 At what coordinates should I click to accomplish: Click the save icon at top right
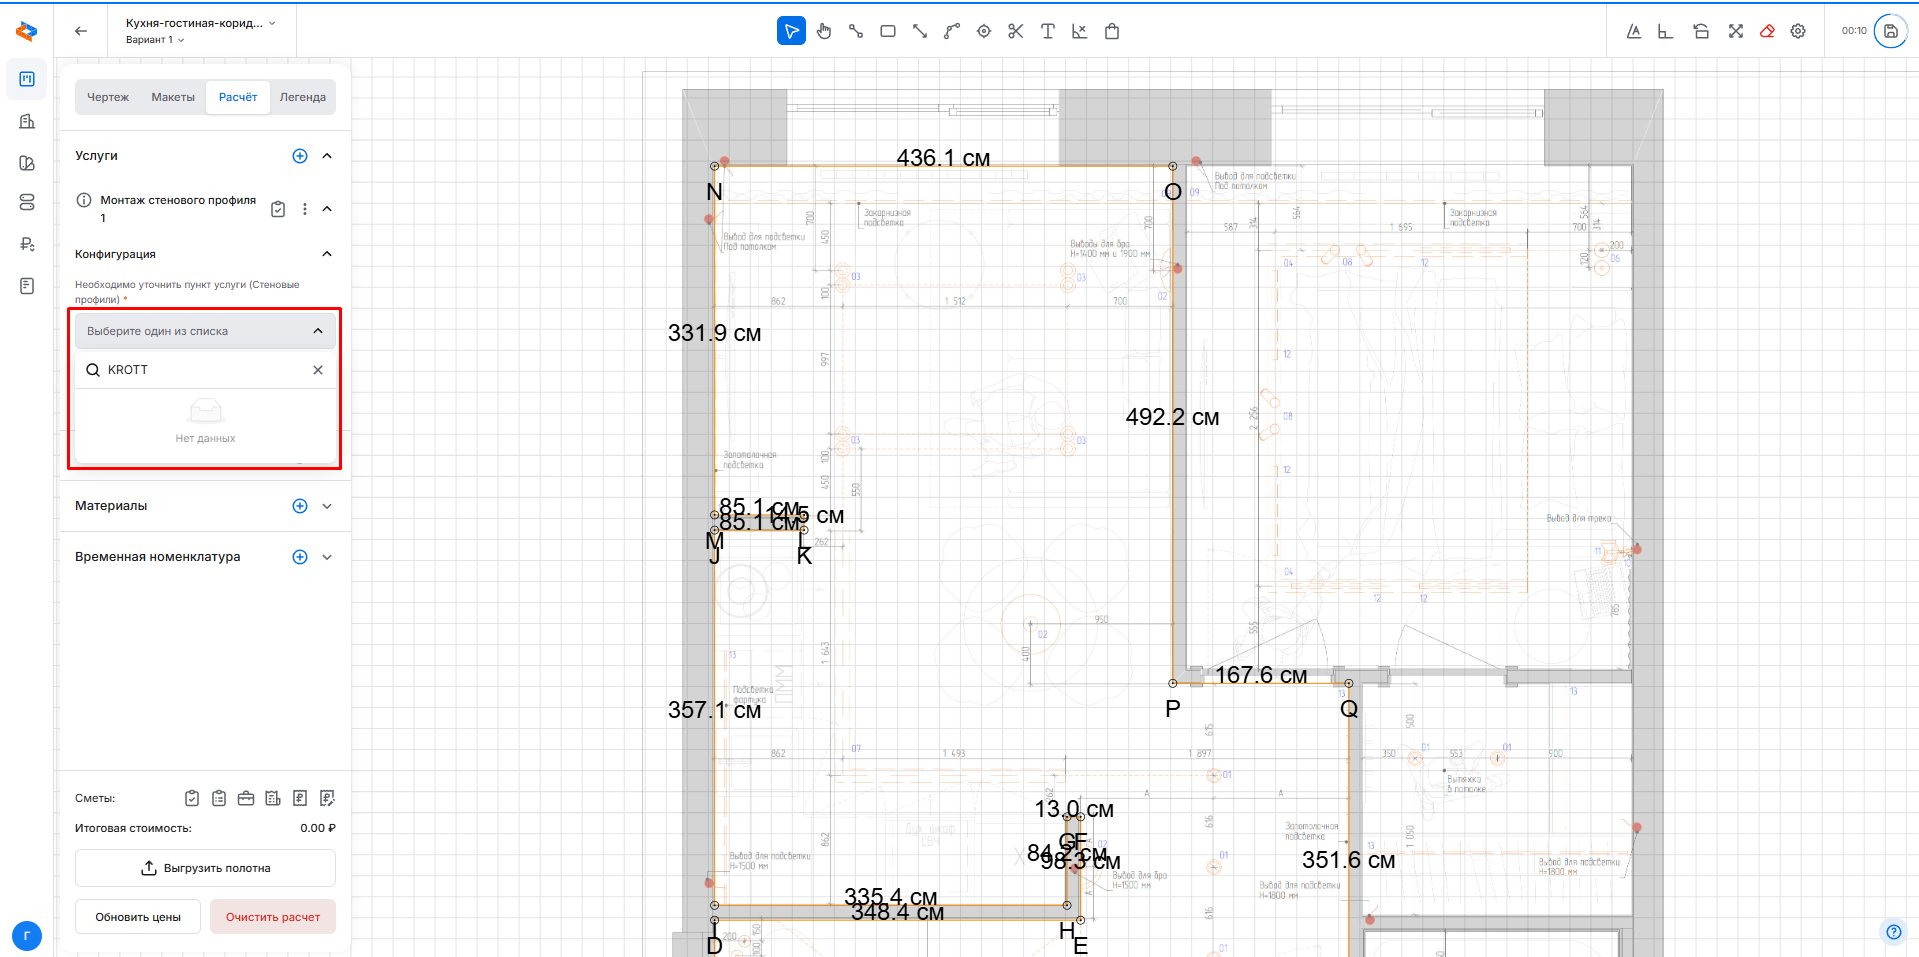tap(1890, 31)
